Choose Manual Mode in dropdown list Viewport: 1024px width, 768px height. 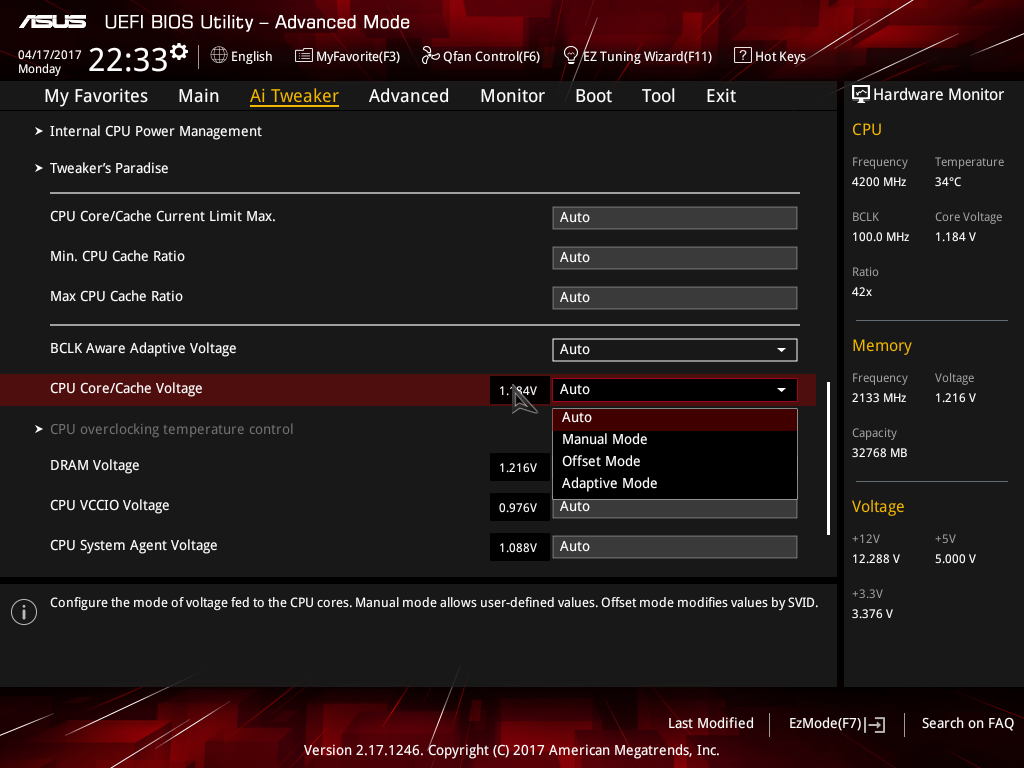point(675,440)
